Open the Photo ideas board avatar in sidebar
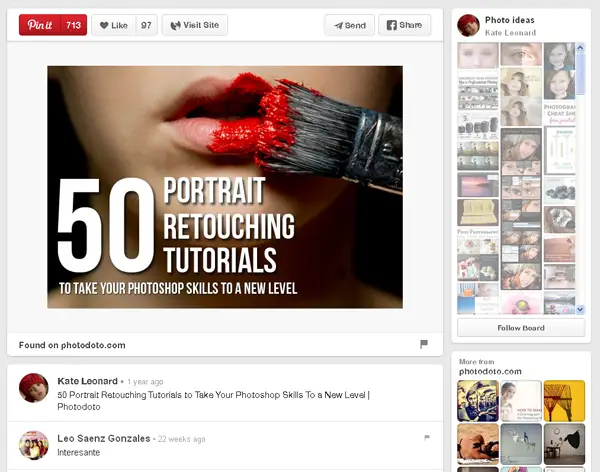Screen dimensions: 600x472 [468, 26]
